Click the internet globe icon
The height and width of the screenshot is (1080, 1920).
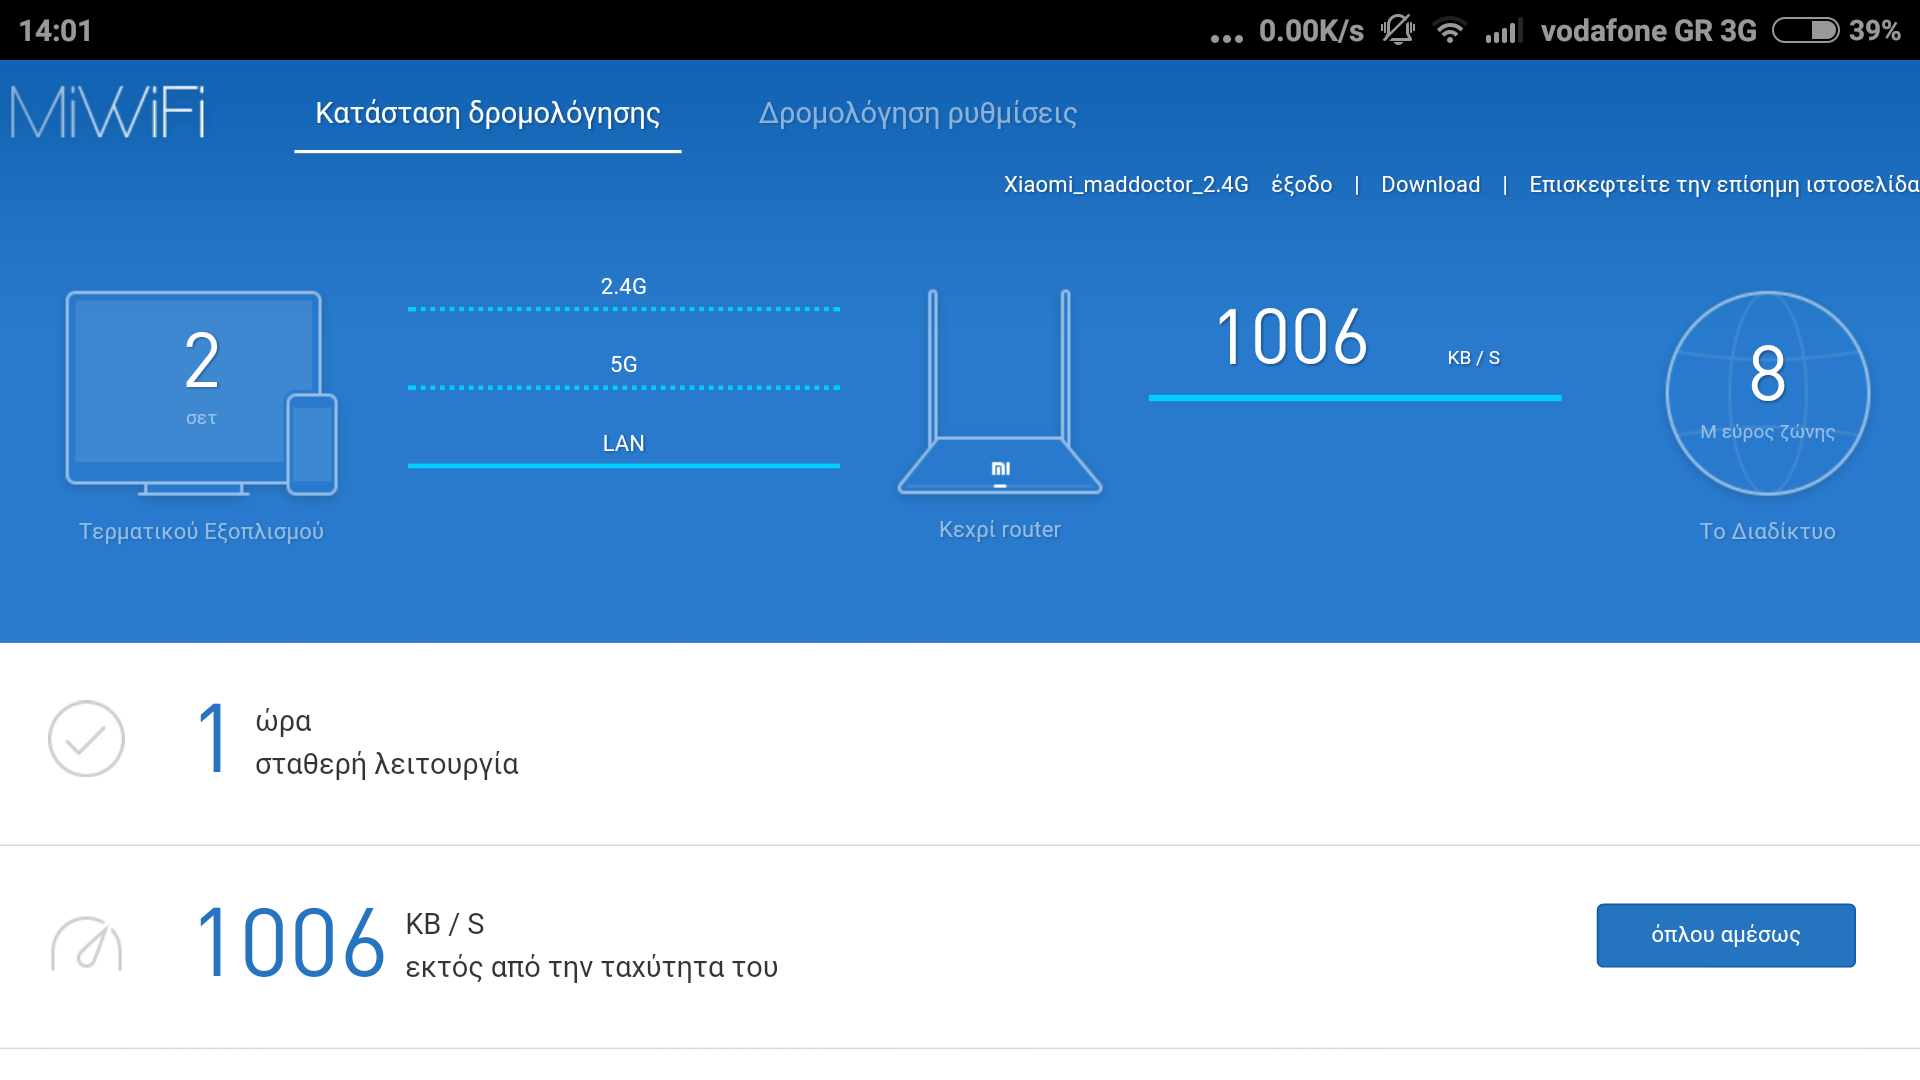click(x=1767, y=393)
